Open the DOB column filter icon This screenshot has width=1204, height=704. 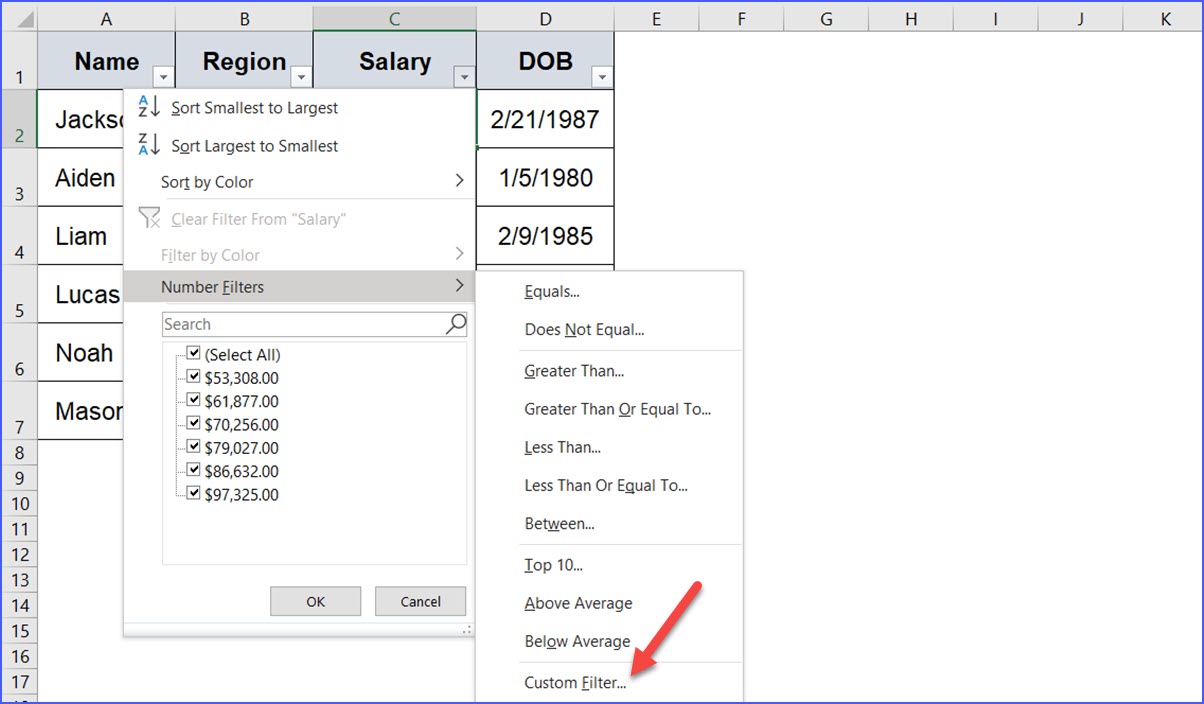(603, 76)
